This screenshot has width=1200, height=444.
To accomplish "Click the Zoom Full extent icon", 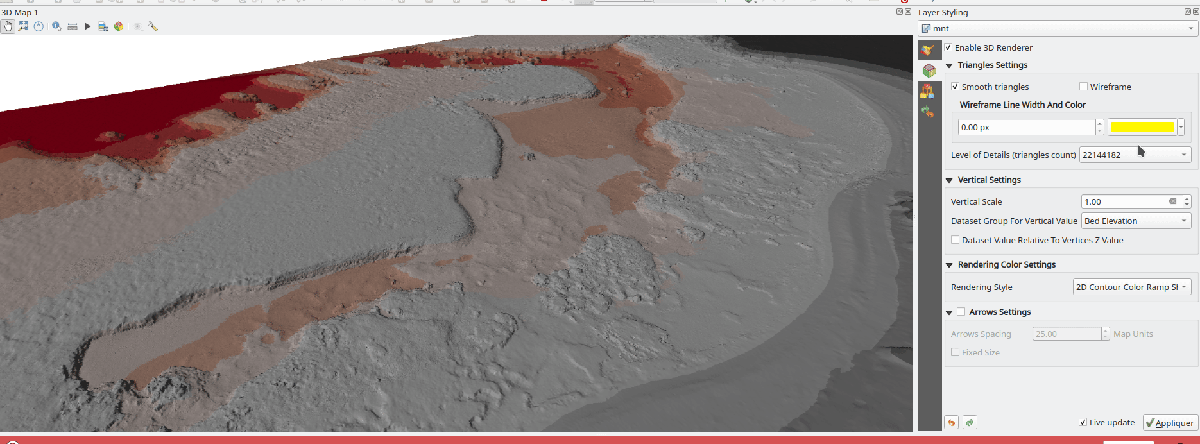I will (x=22, y=26).
